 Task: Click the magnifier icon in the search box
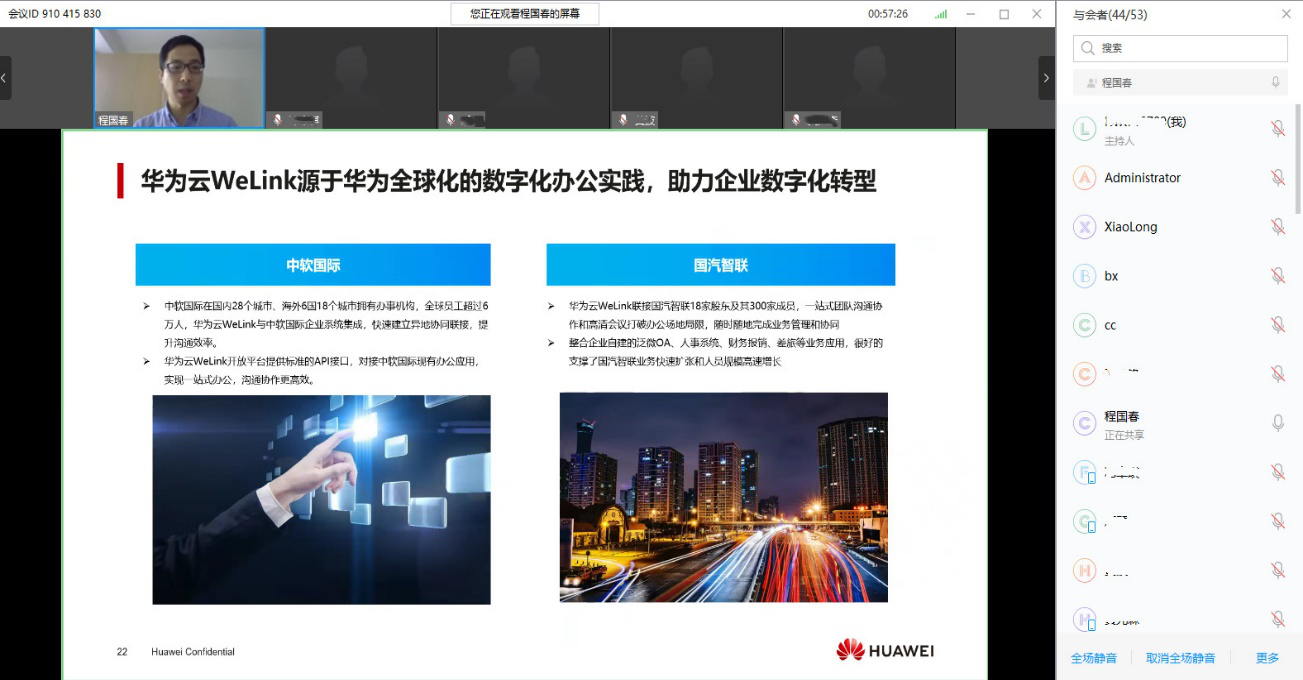[x=1088, y=48]
